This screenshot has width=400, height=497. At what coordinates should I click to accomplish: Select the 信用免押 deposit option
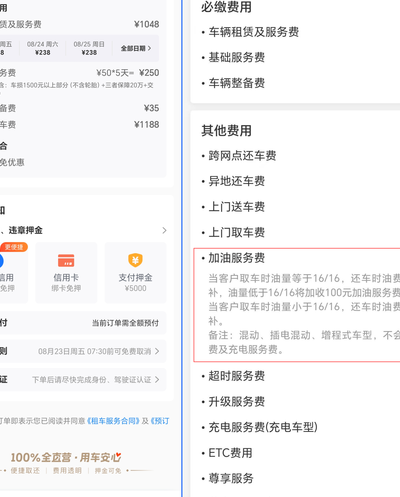coord(14,273)
